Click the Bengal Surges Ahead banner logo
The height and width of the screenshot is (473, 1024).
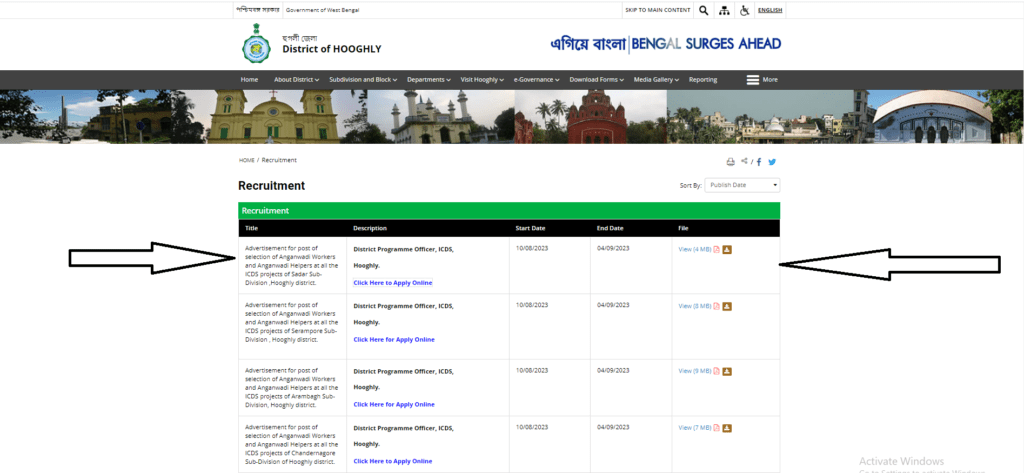click(x=665, y=44)
